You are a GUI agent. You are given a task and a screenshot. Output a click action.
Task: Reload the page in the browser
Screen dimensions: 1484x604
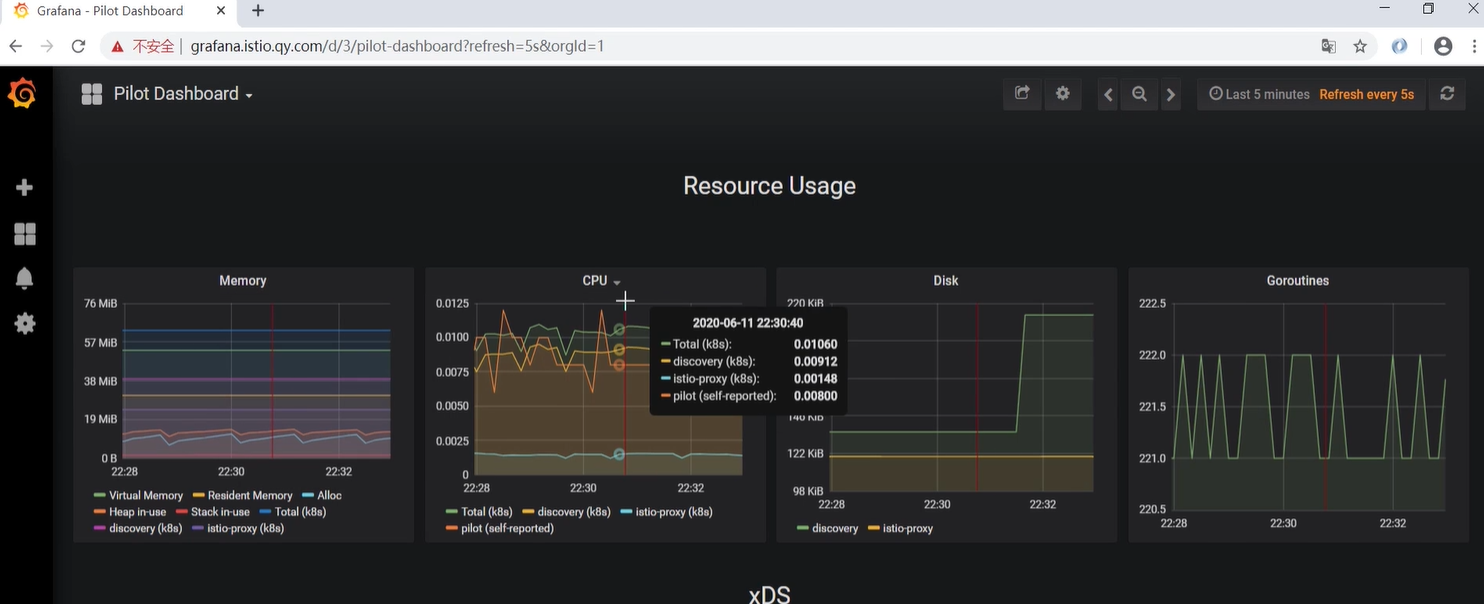point(78,46)
